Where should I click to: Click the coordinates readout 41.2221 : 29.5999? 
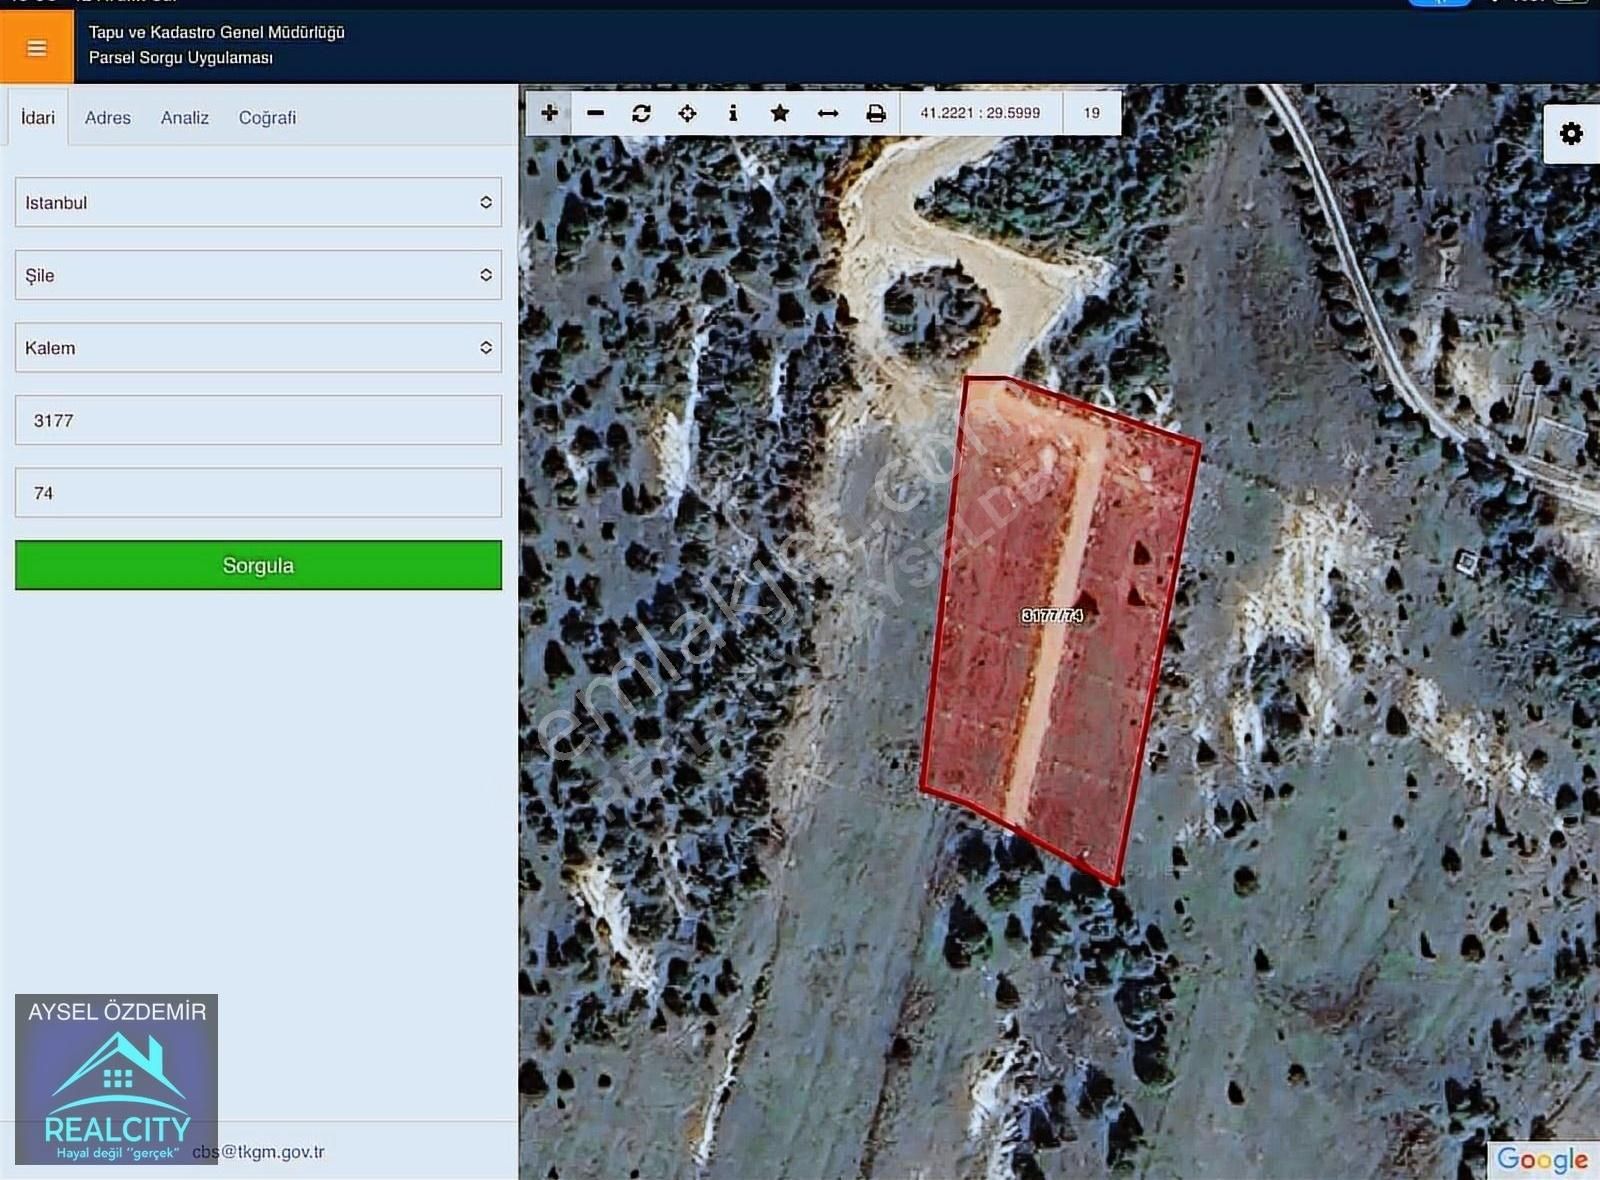(x=980, y=113)
